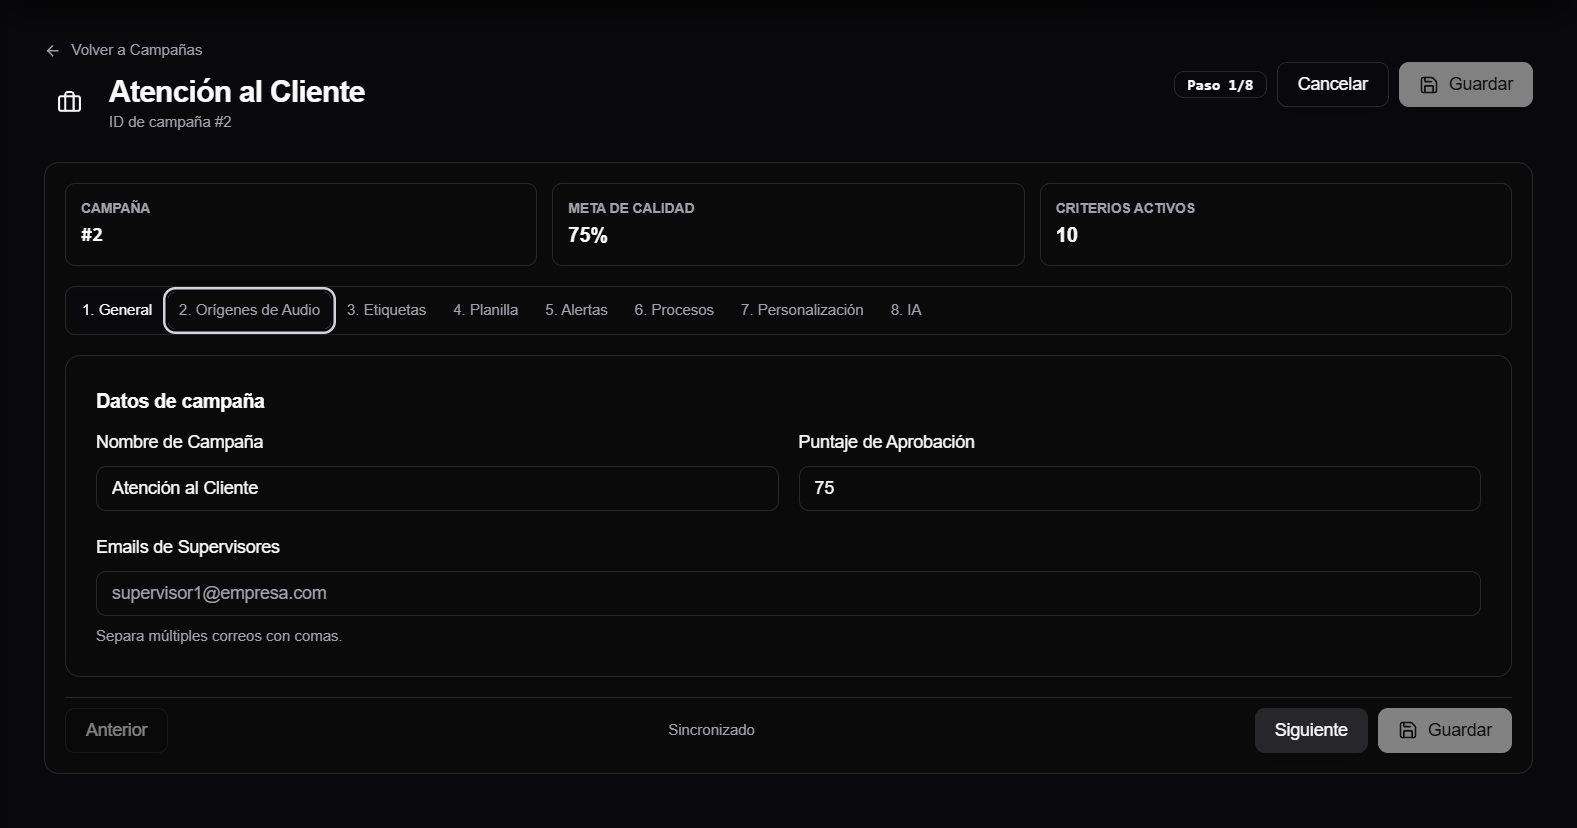Open the 6. Procesos tab
The image size is (1577, 828).
tap(674, 310)
